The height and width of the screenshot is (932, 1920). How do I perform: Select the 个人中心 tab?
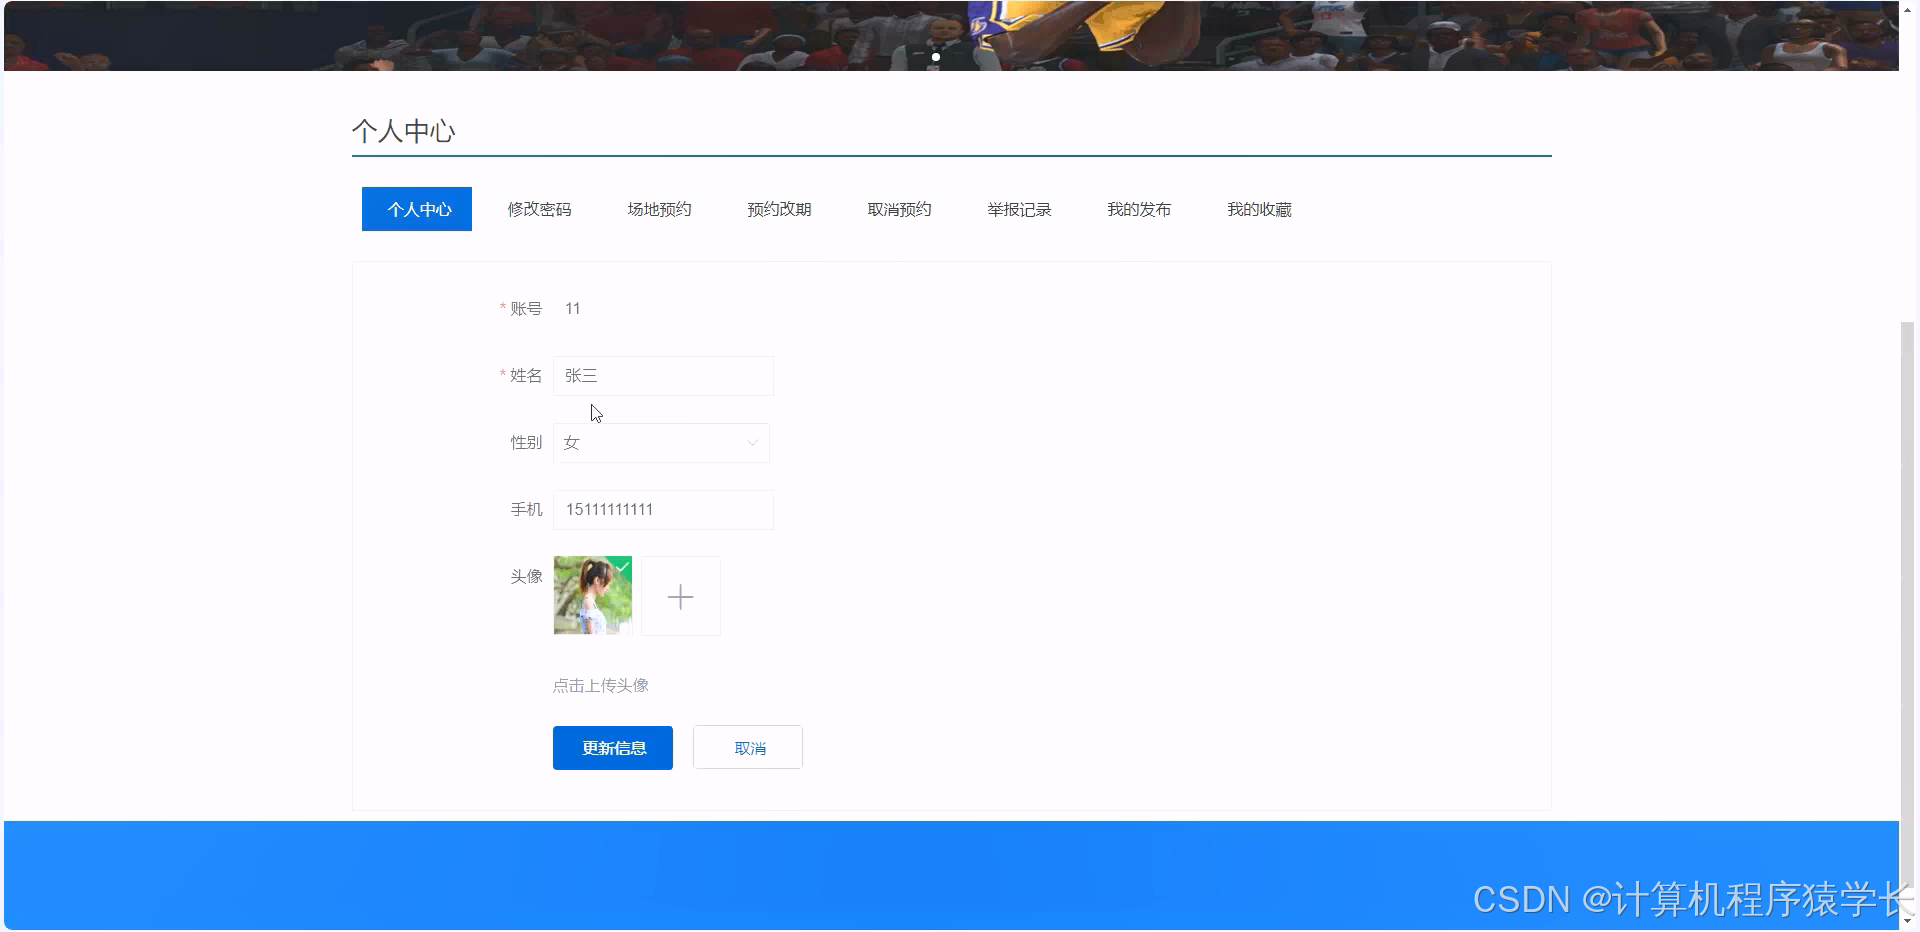coord(417,209)
